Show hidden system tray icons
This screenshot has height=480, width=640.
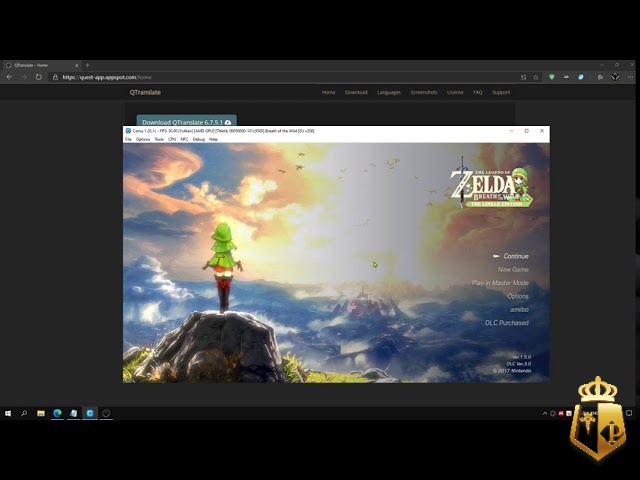pos(544,413)
